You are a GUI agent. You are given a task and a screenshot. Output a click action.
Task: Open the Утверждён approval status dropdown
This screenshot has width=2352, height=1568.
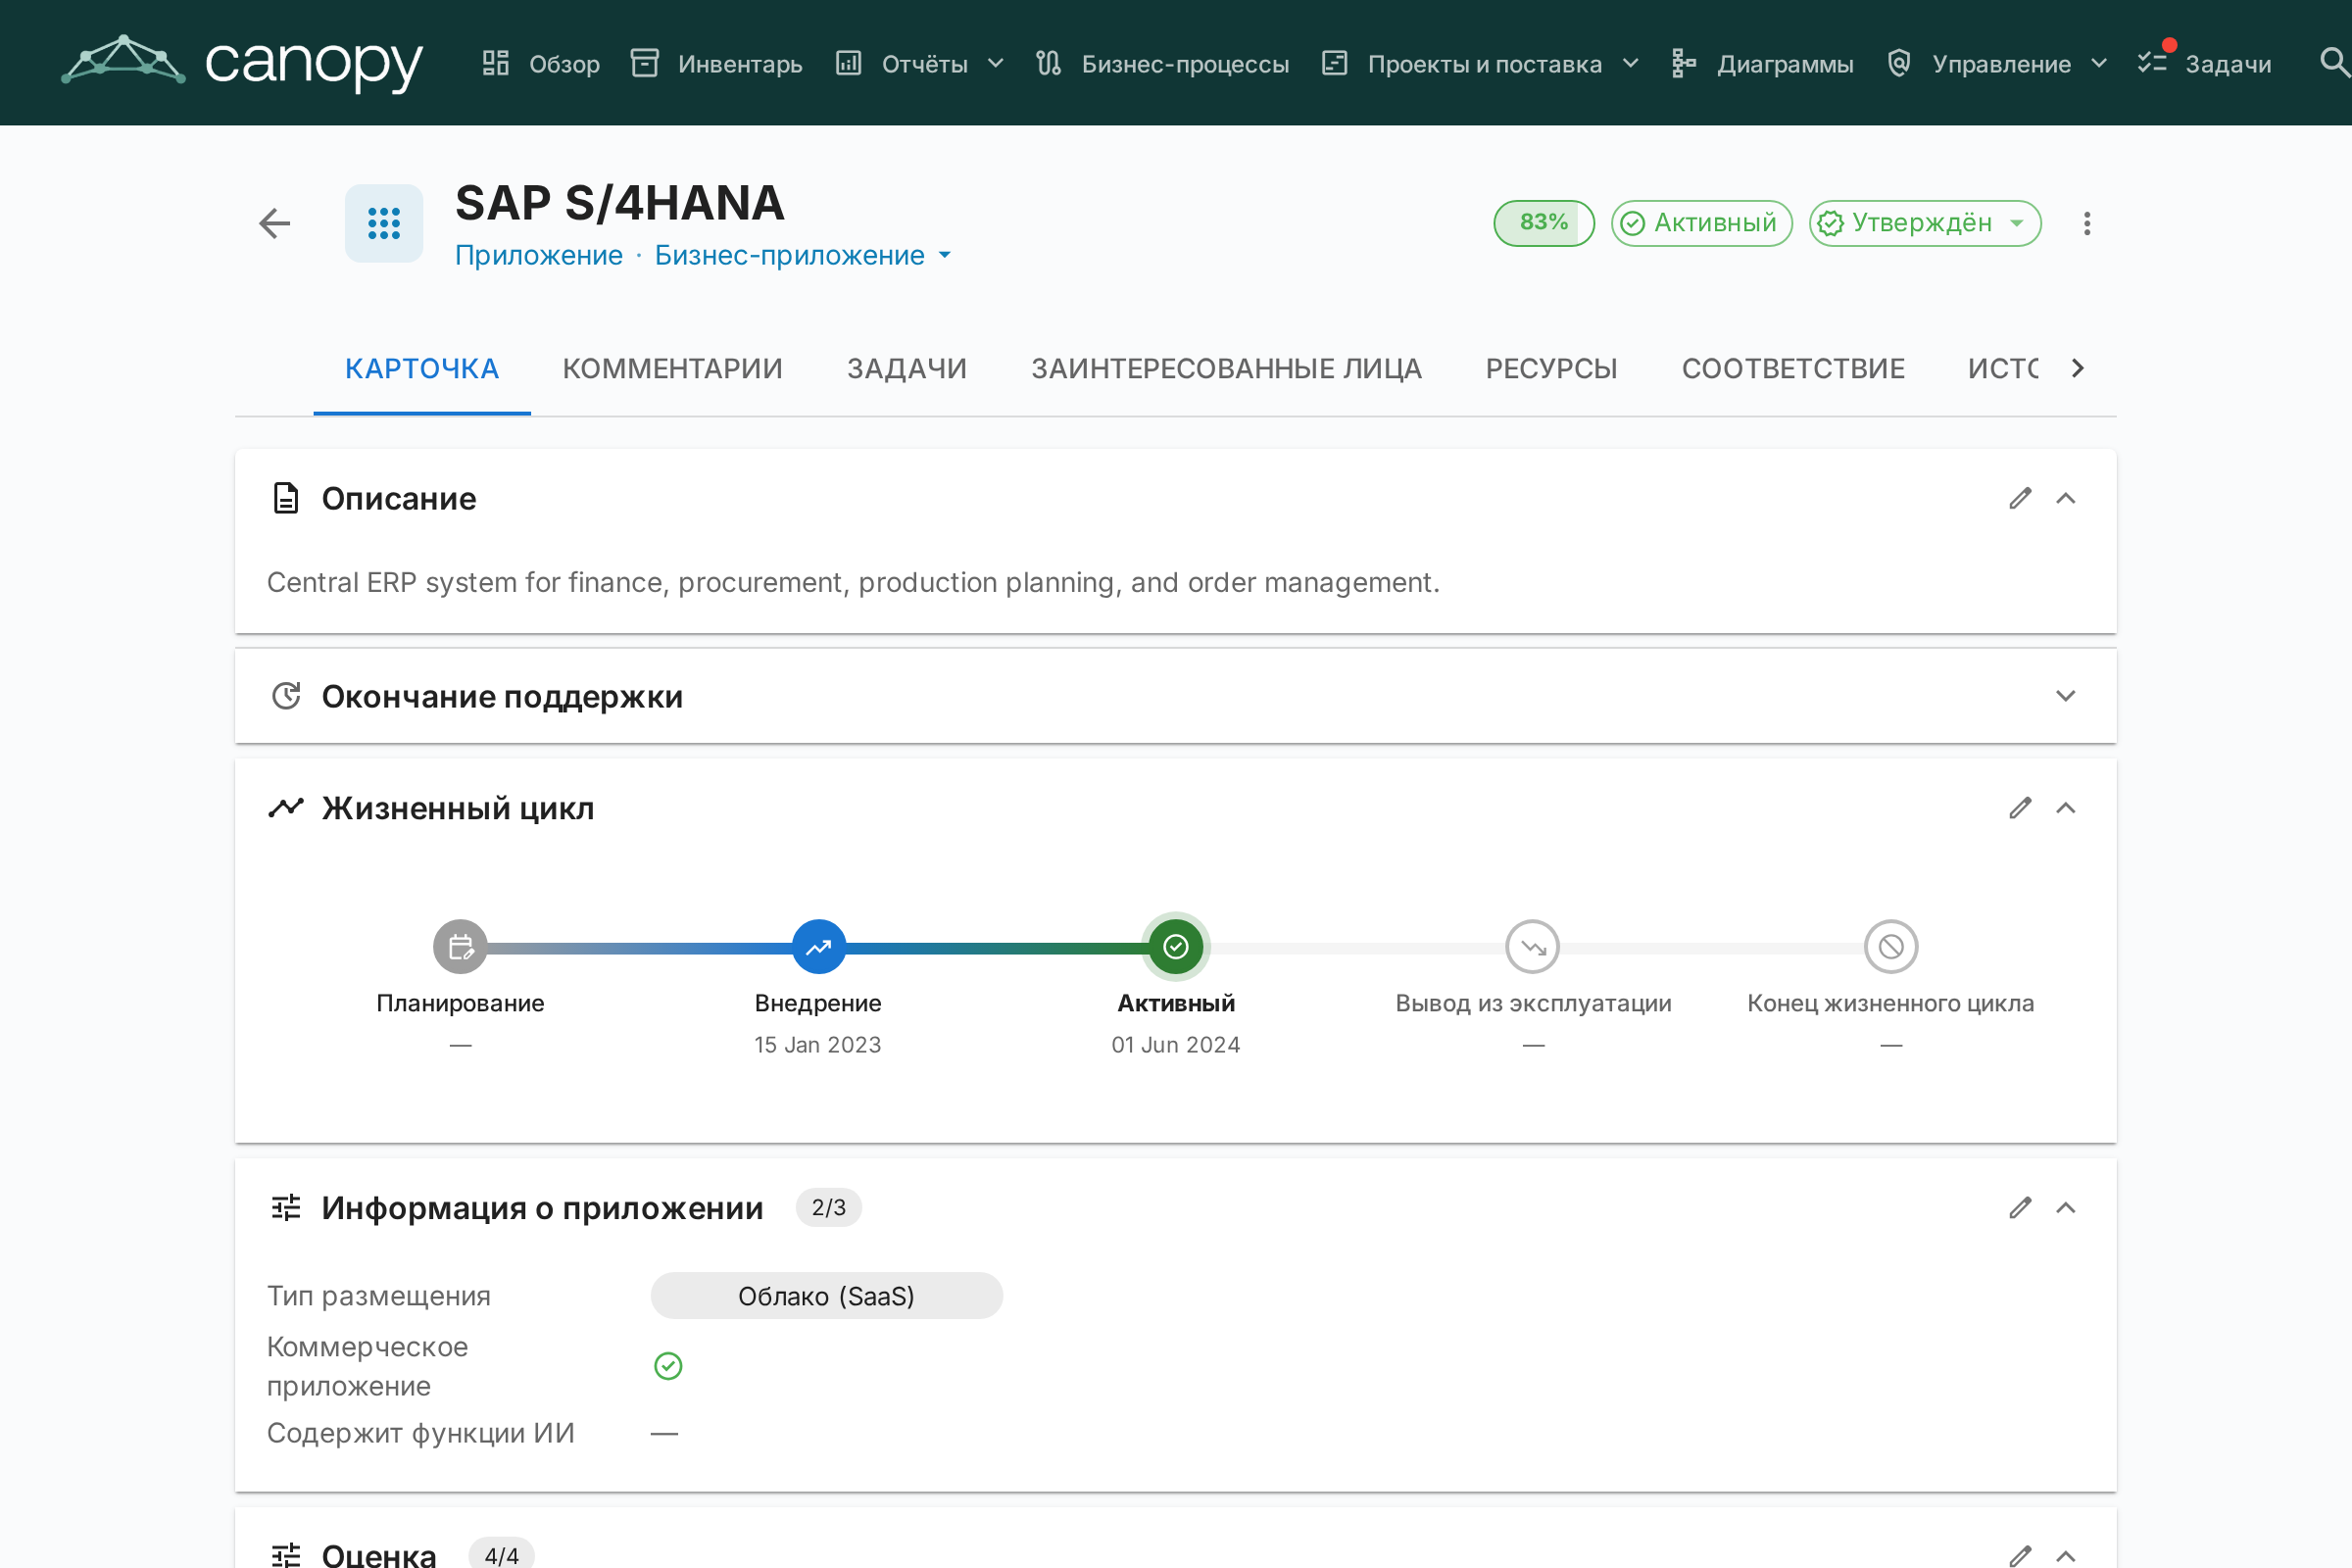point(1925,223)
